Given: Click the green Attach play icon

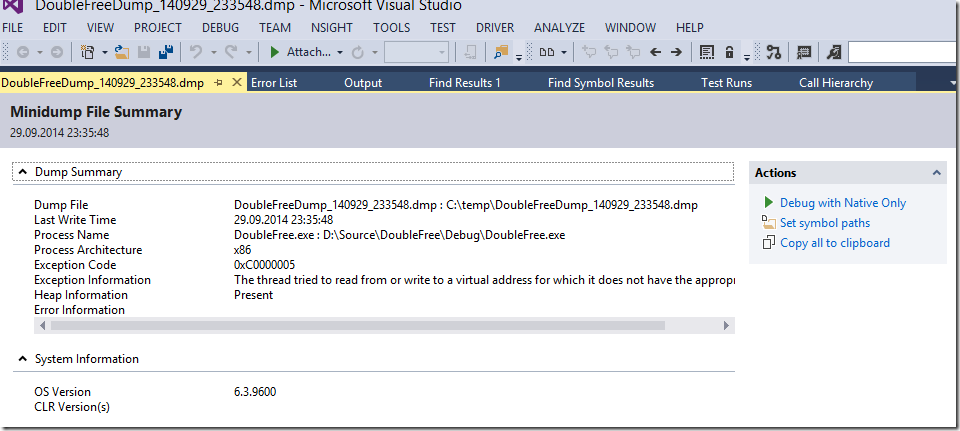Looking at the screenshot, I should [x=275, y=52].
